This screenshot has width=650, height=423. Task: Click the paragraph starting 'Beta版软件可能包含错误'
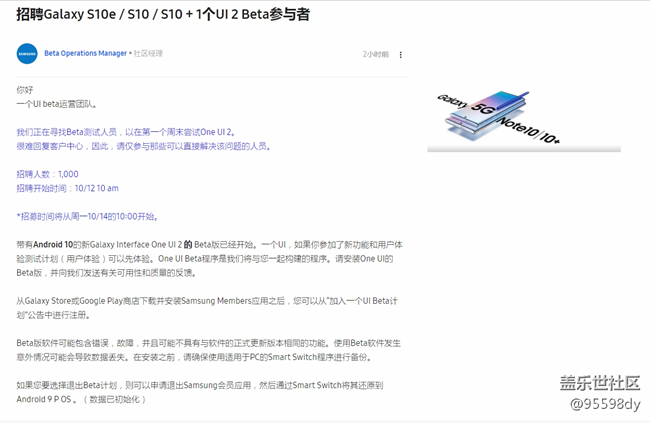[209, 350]
